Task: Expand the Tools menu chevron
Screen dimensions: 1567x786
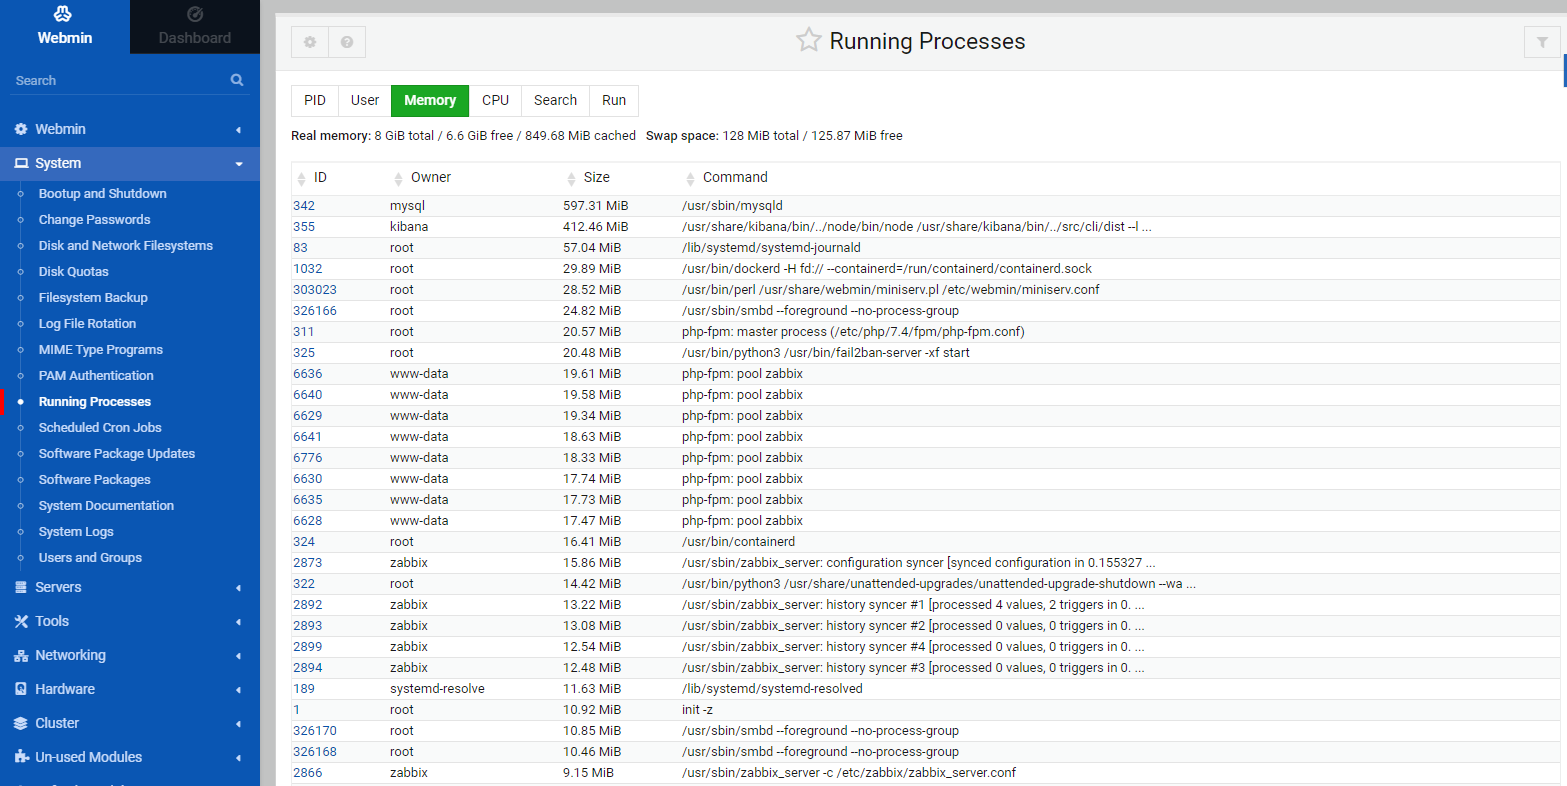Action: pyautogui.click(x=238, y=622)
